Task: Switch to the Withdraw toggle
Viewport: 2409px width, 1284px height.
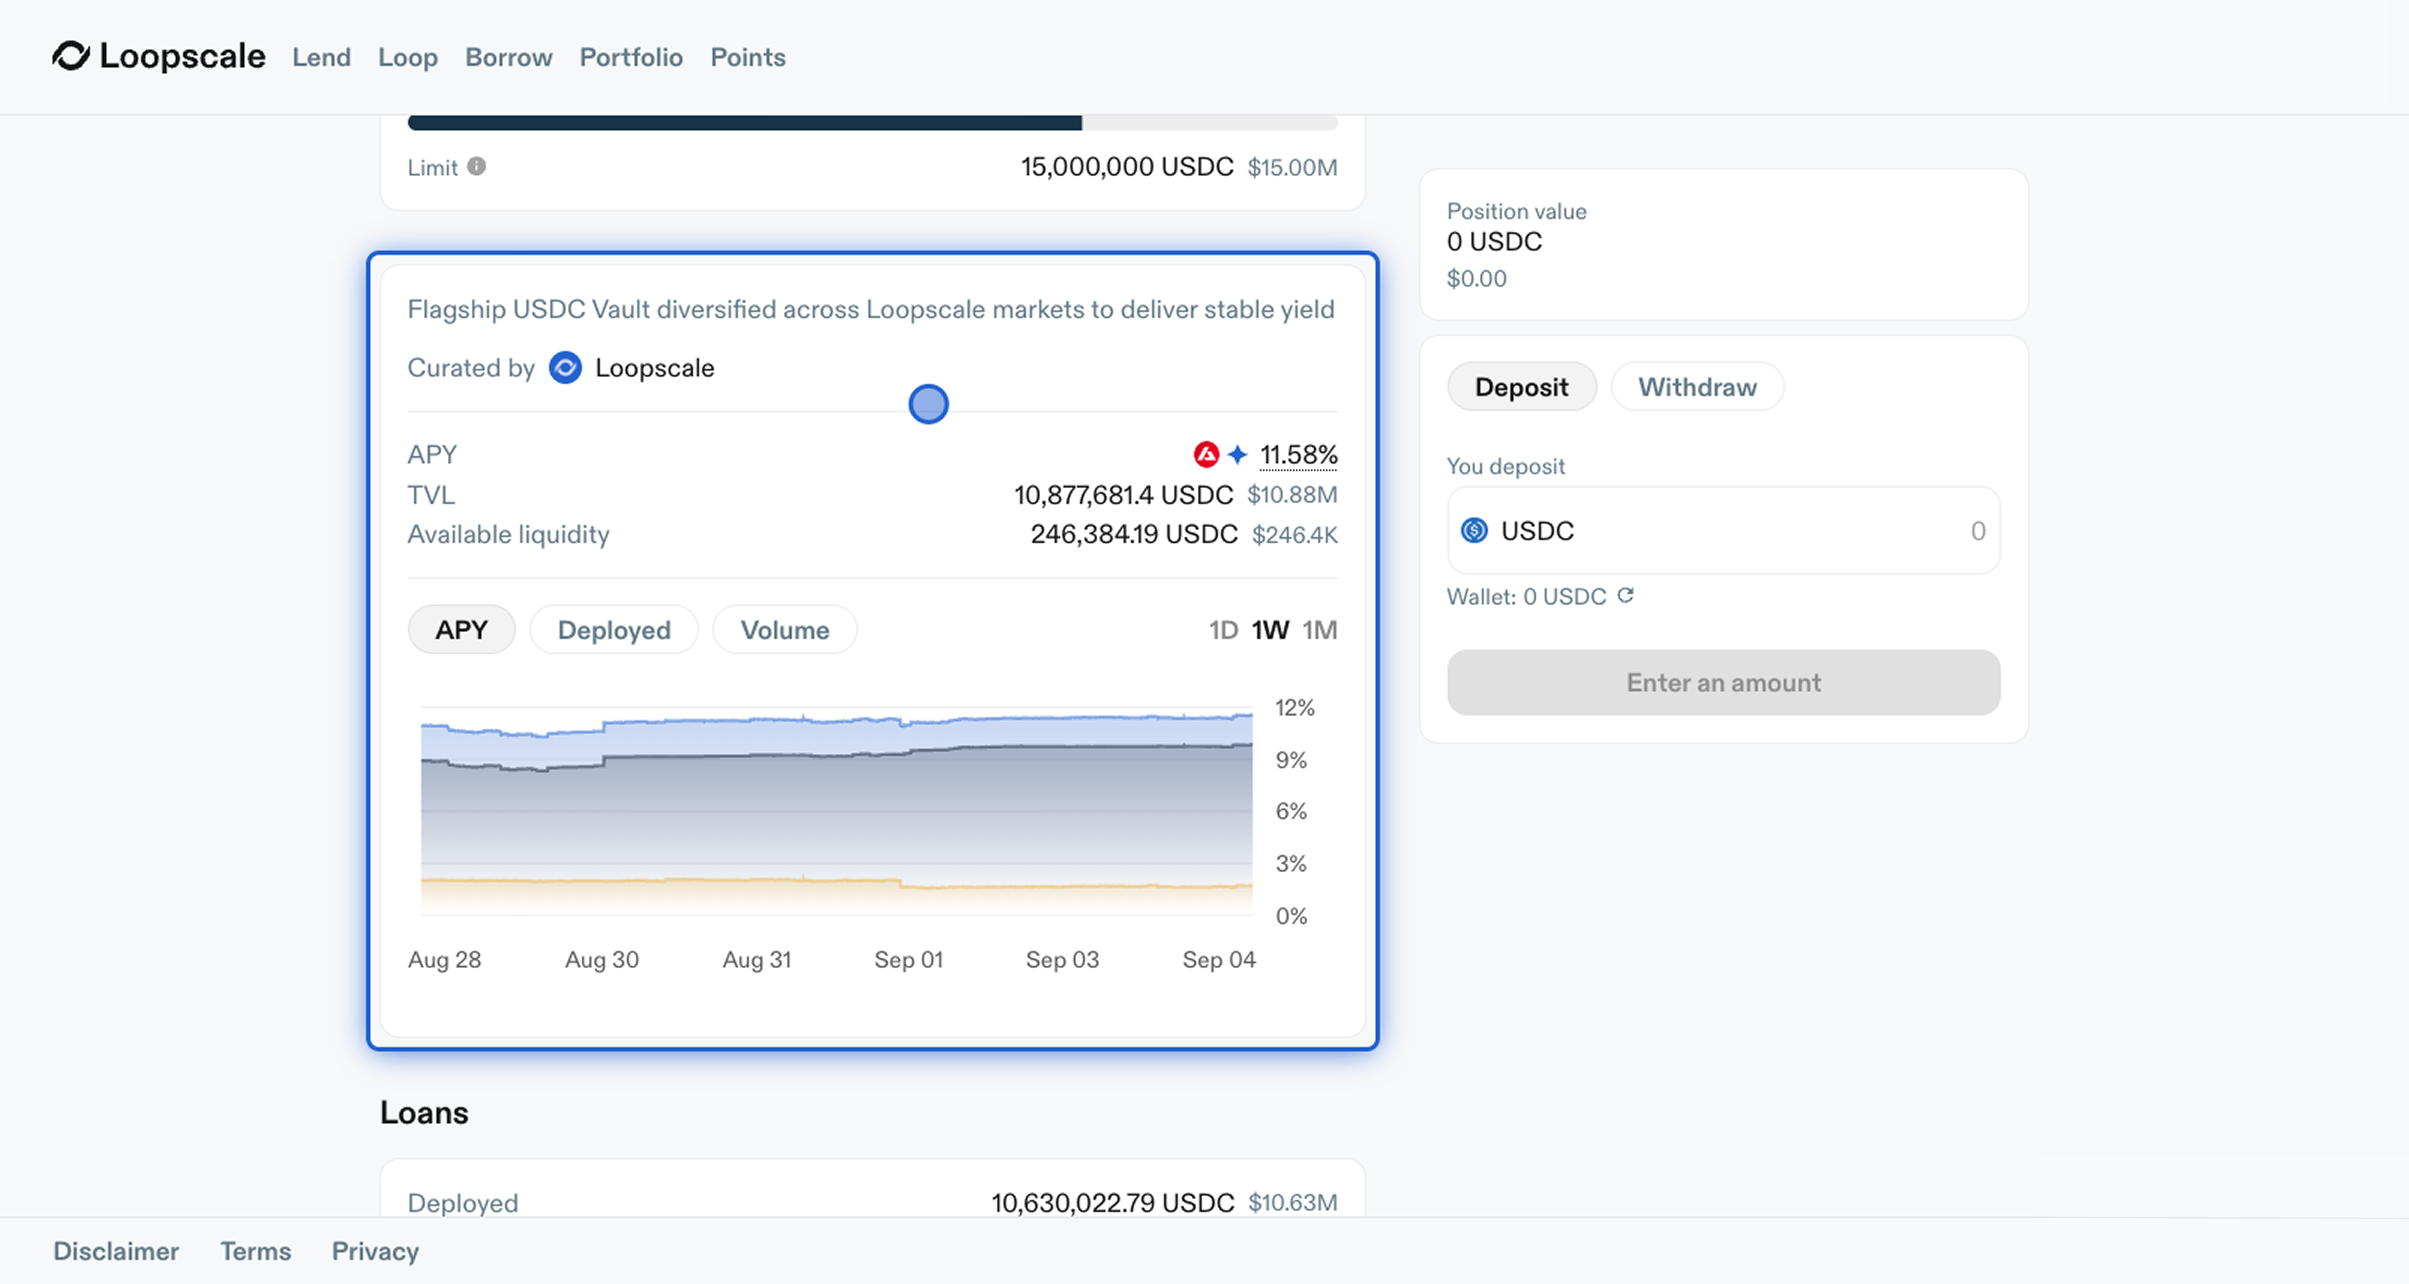Action: pyautogui.click(x=1697, y=387)
